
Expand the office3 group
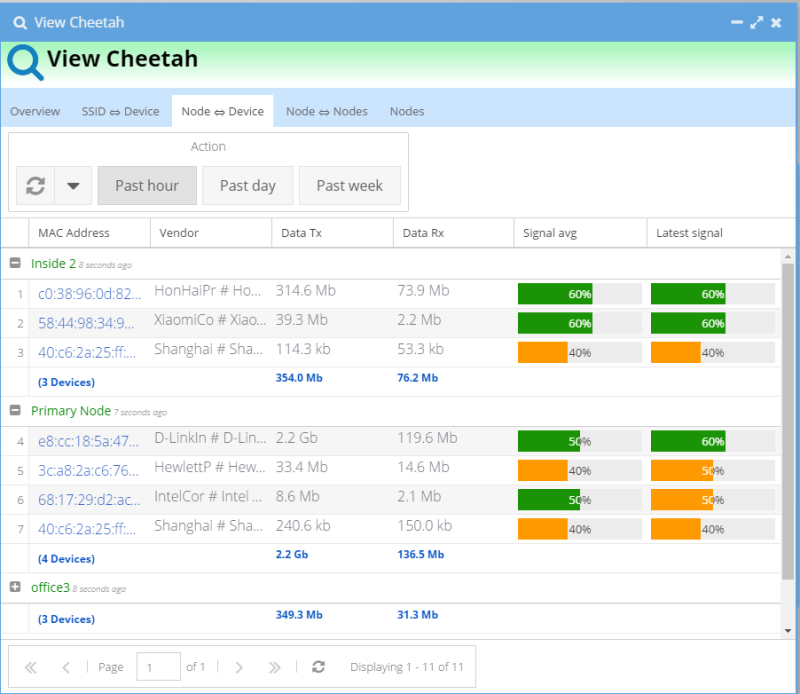pyautogui.click(x=15, y=587)
